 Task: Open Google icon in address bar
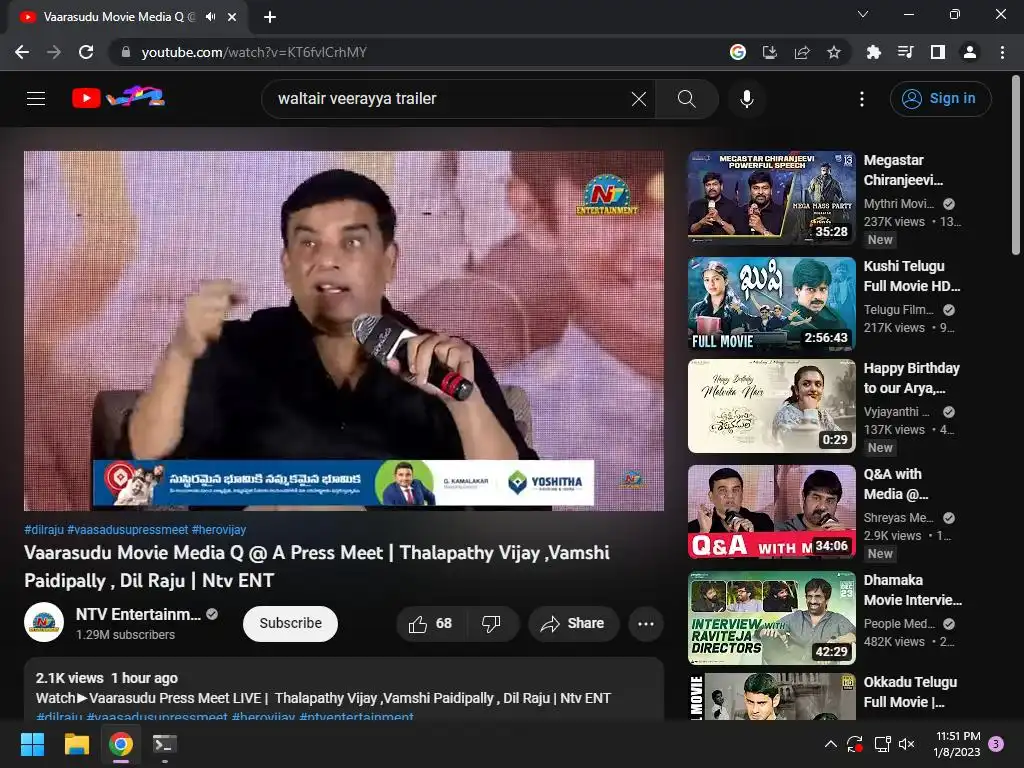coord(738,52)
